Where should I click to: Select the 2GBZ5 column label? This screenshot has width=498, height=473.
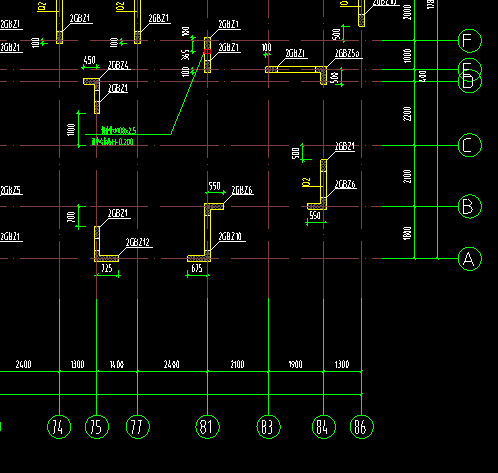coord(11,190)
